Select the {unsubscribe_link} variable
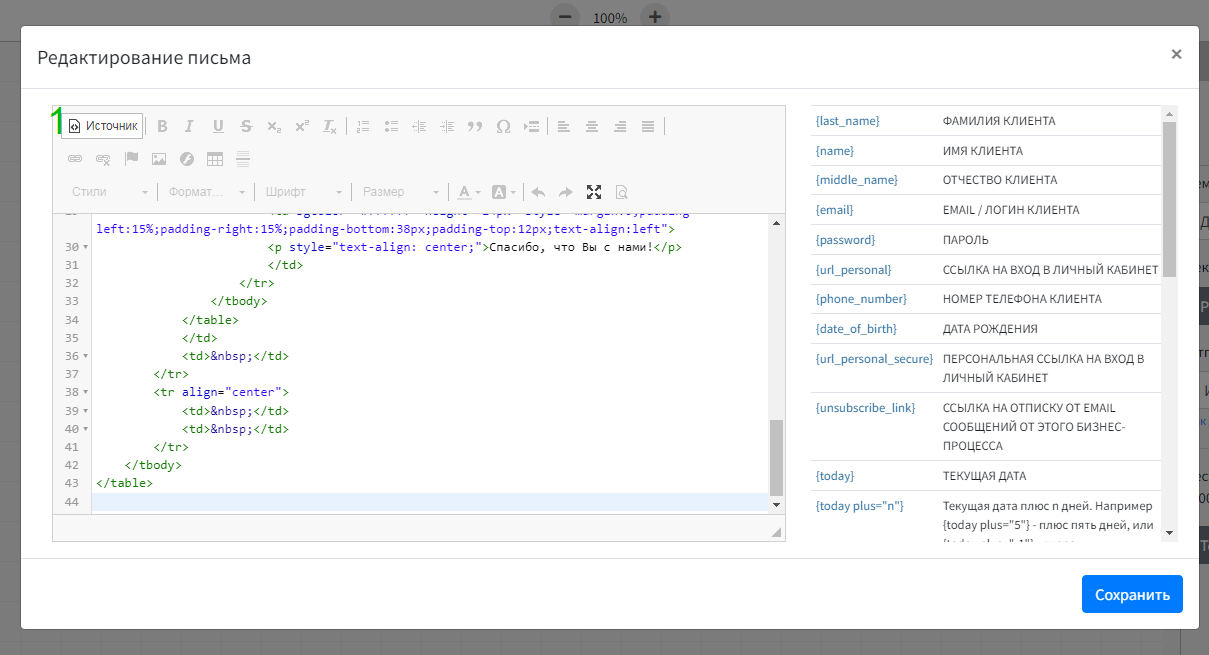Screen dimensions: 1209x655 tap(865, 408)
